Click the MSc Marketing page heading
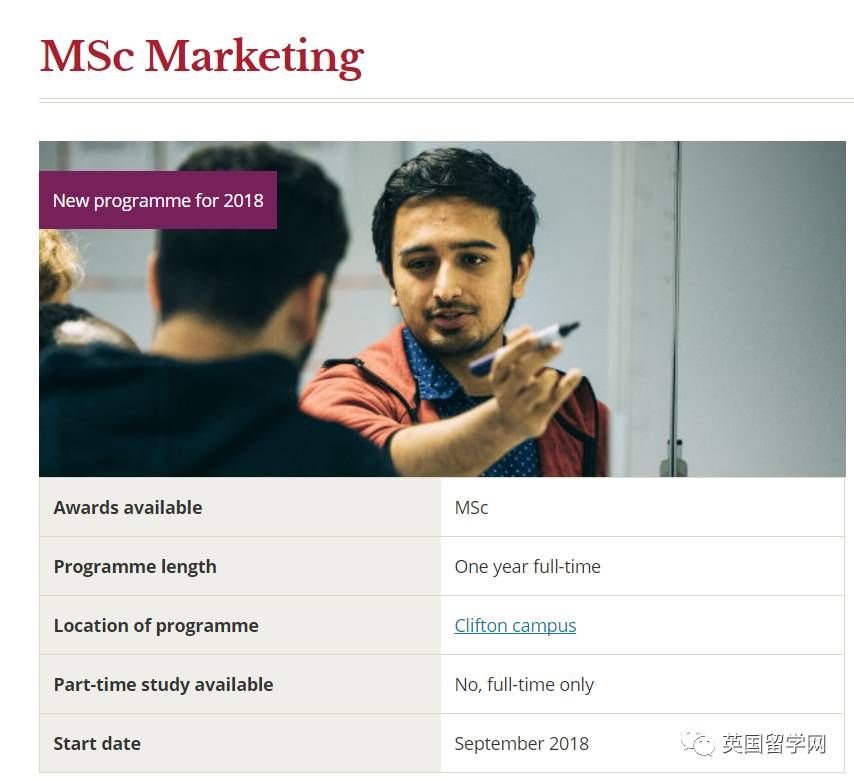Screen dimensions: 854x781 click(200, 57)
